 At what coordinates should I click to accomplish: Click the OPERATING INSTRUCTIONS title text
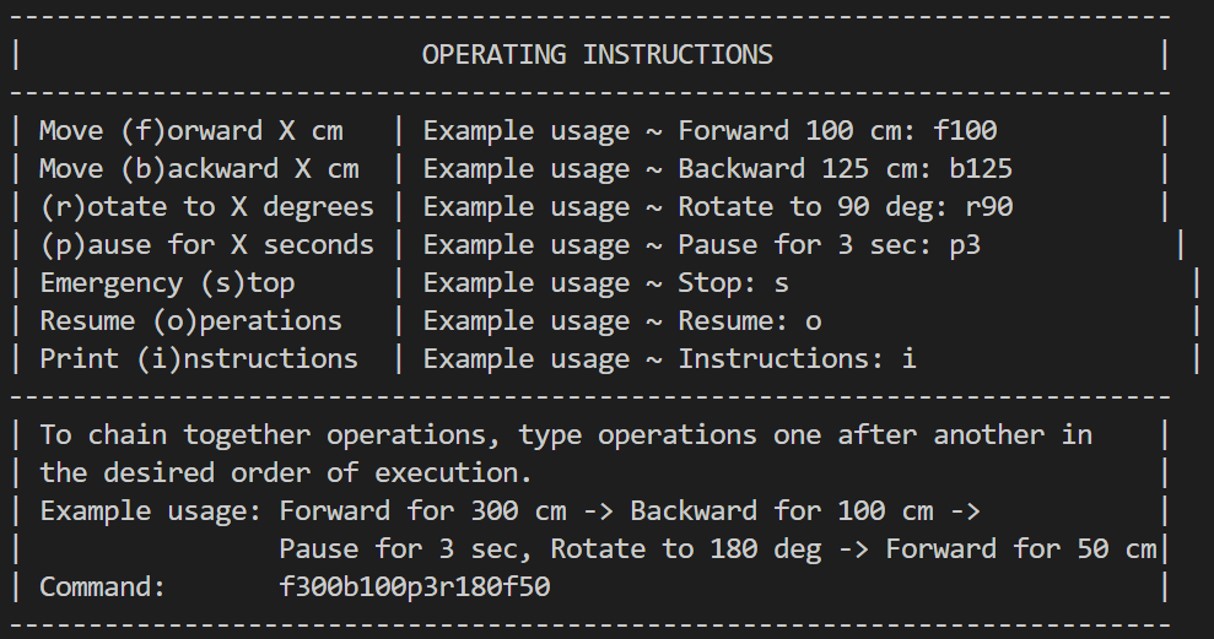(597, 54)
